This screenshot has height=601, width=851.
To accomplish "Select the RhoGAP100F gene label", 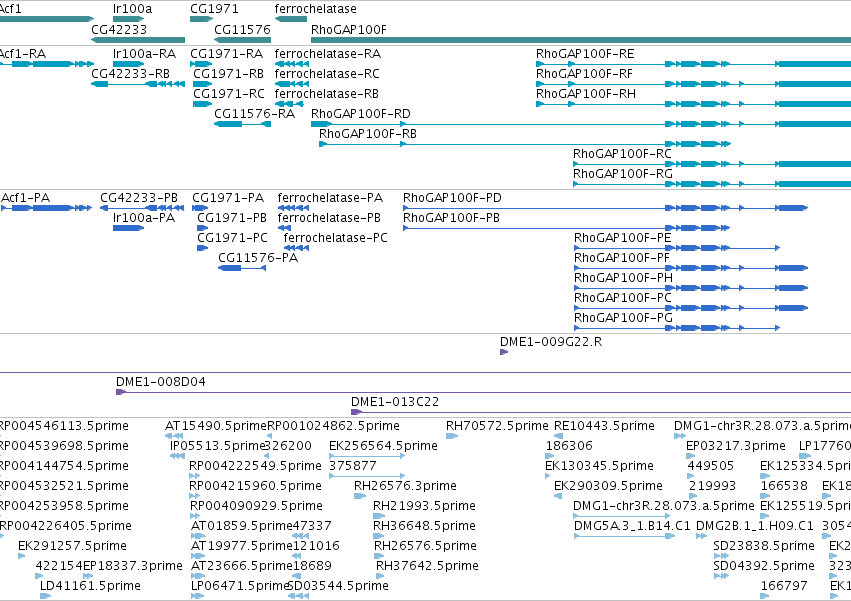I will tap(349, 29).
